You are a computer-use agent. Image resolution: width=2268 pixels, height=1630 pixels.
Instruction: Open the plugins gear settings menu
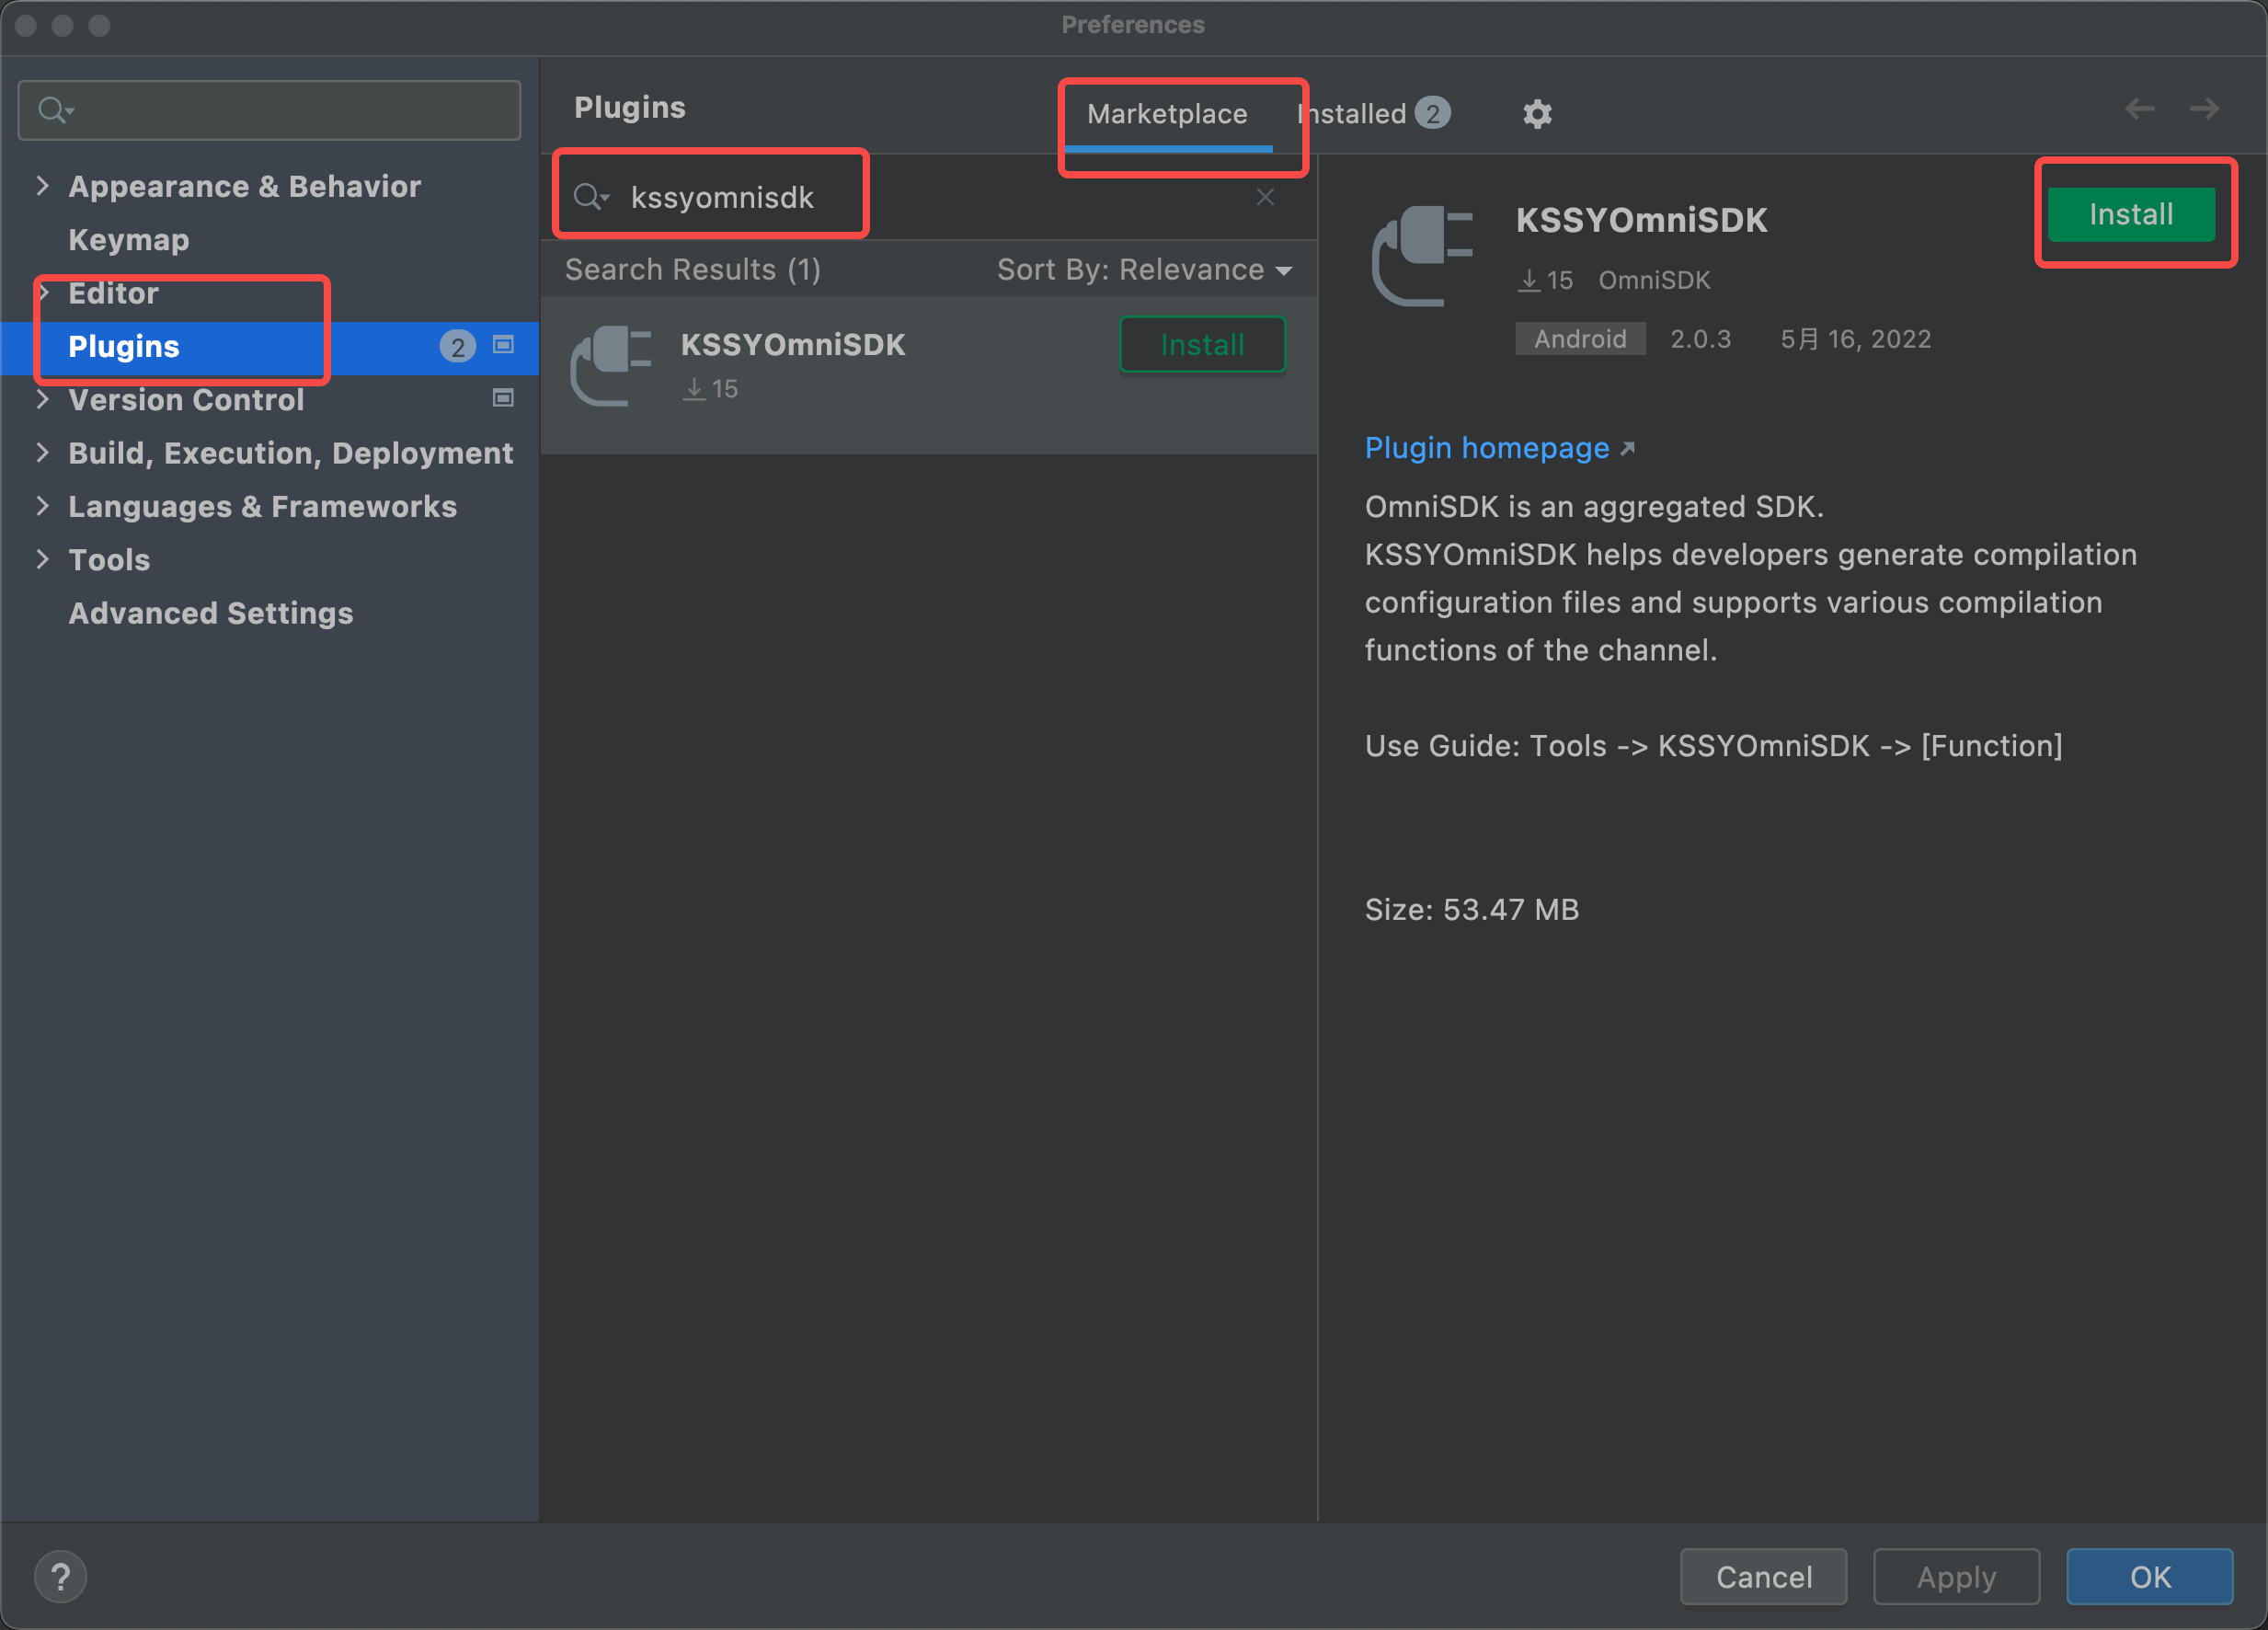[x=1536, y=114]
